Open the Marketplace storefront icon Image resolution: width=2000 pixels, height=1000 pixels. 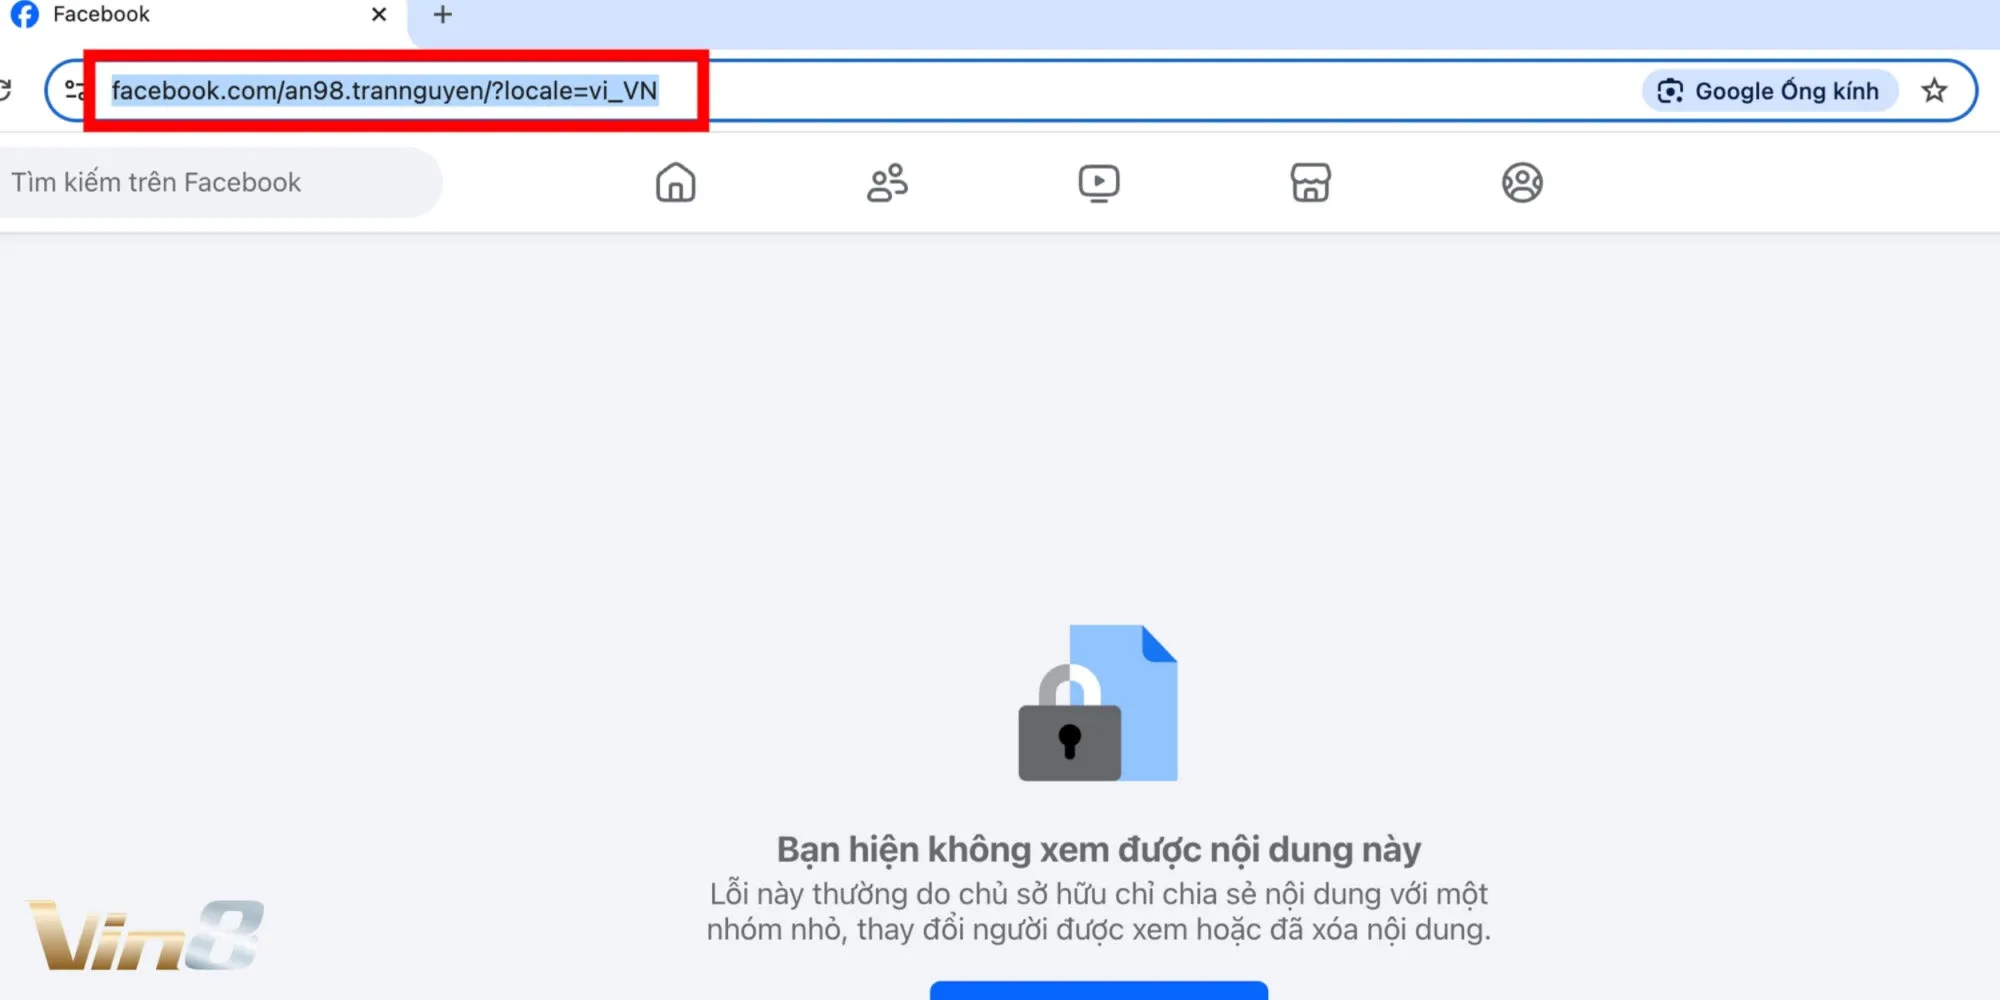click(1310, 183)
